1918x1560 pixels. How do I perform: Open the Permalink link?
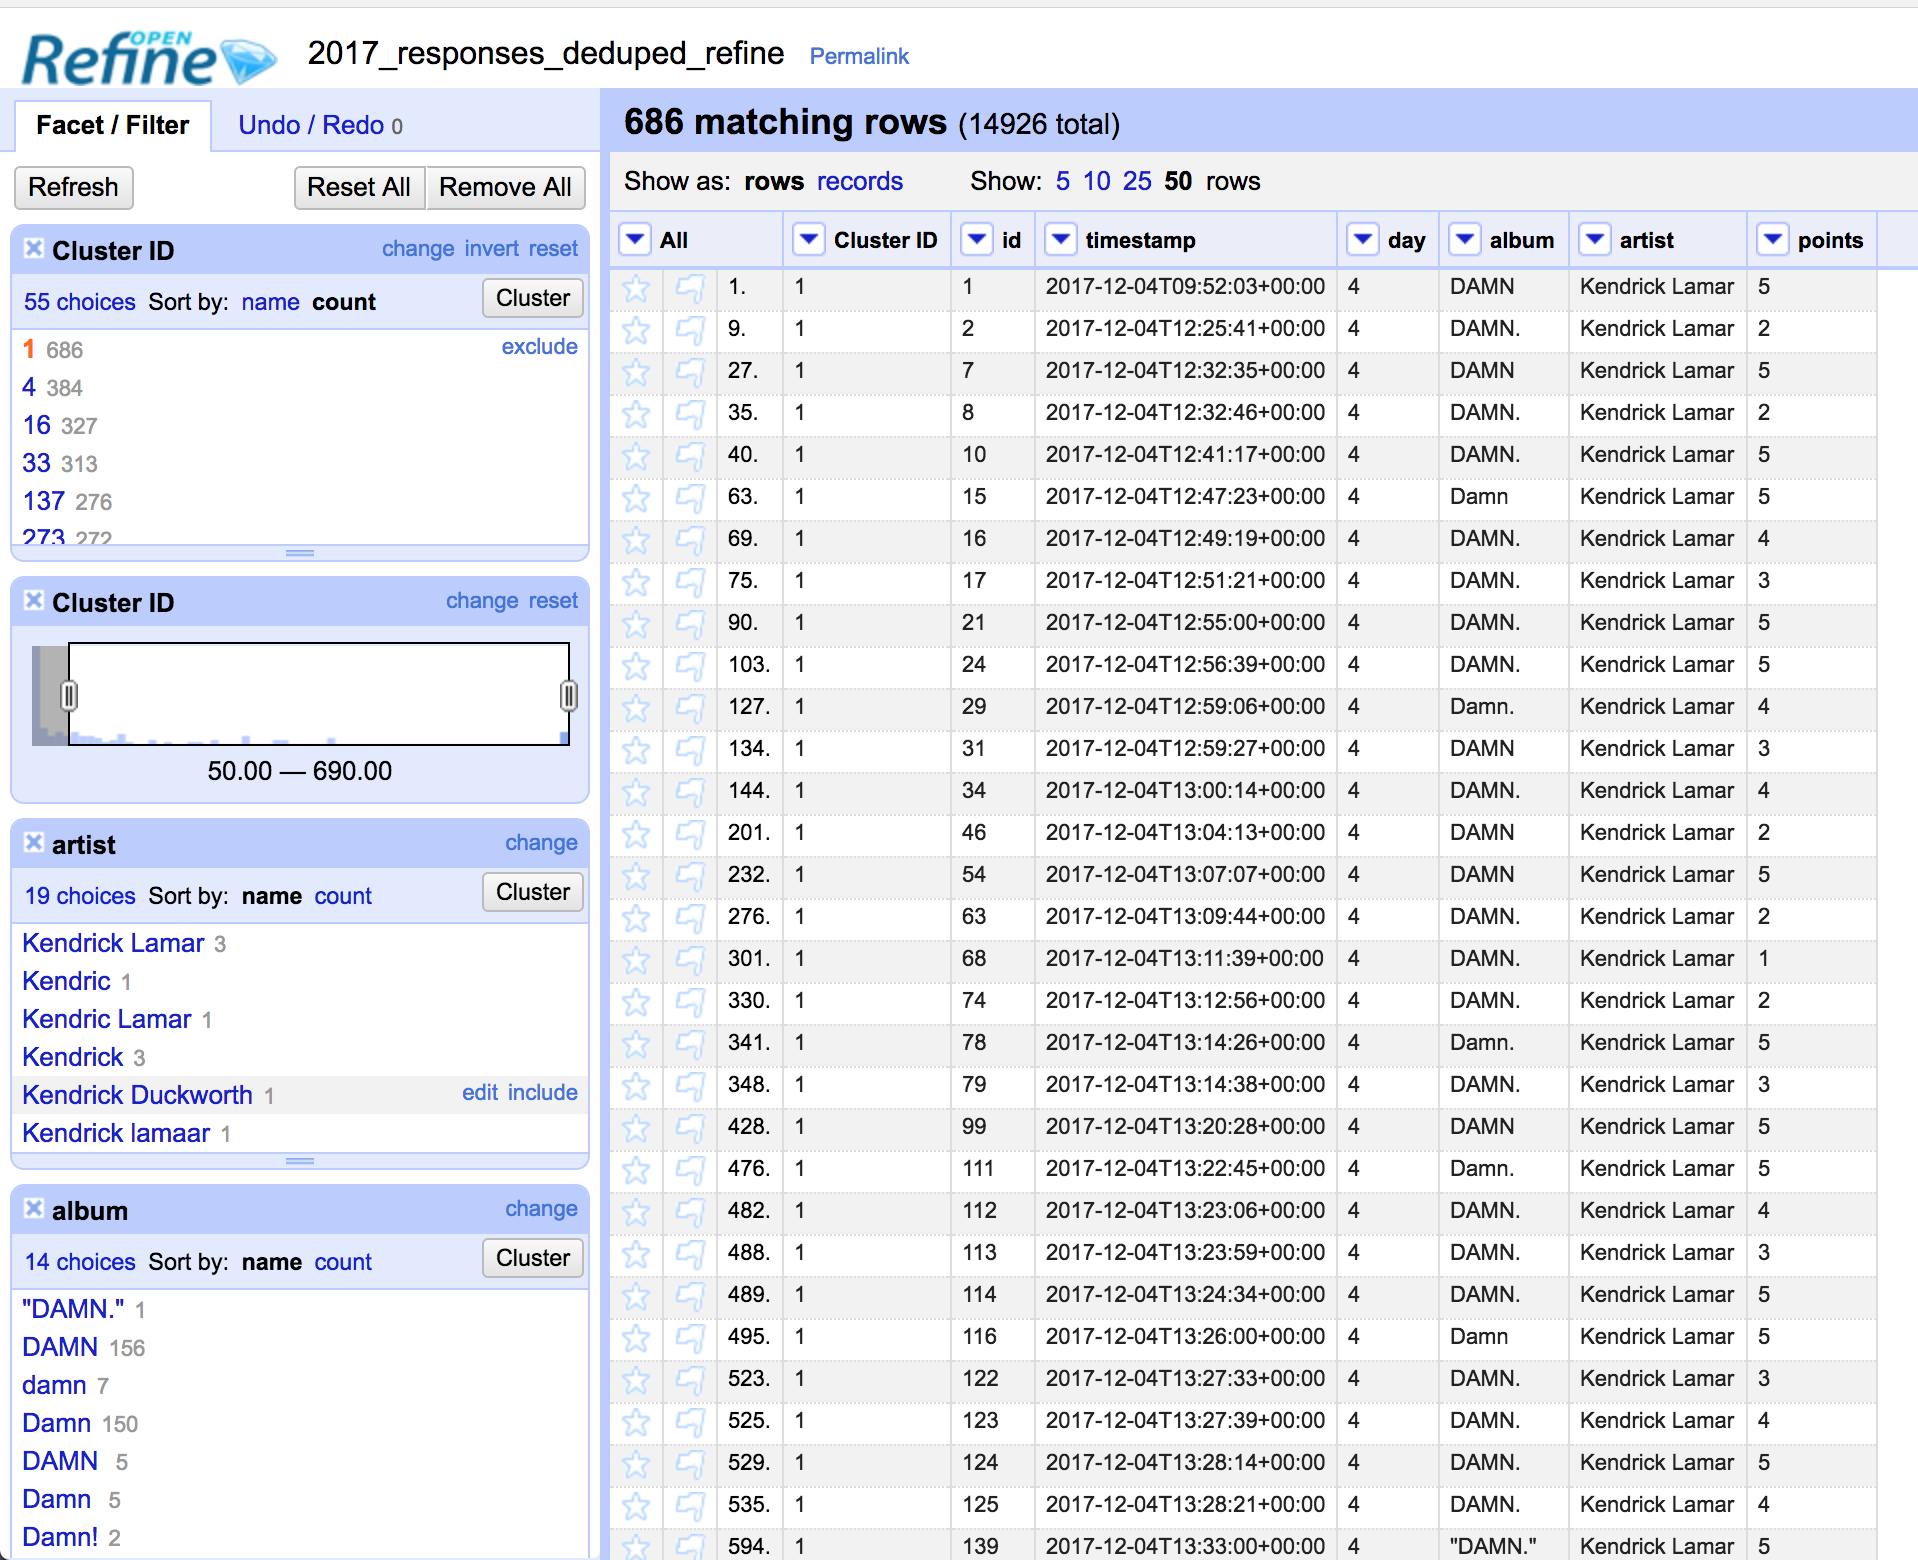tap(859, 56)
